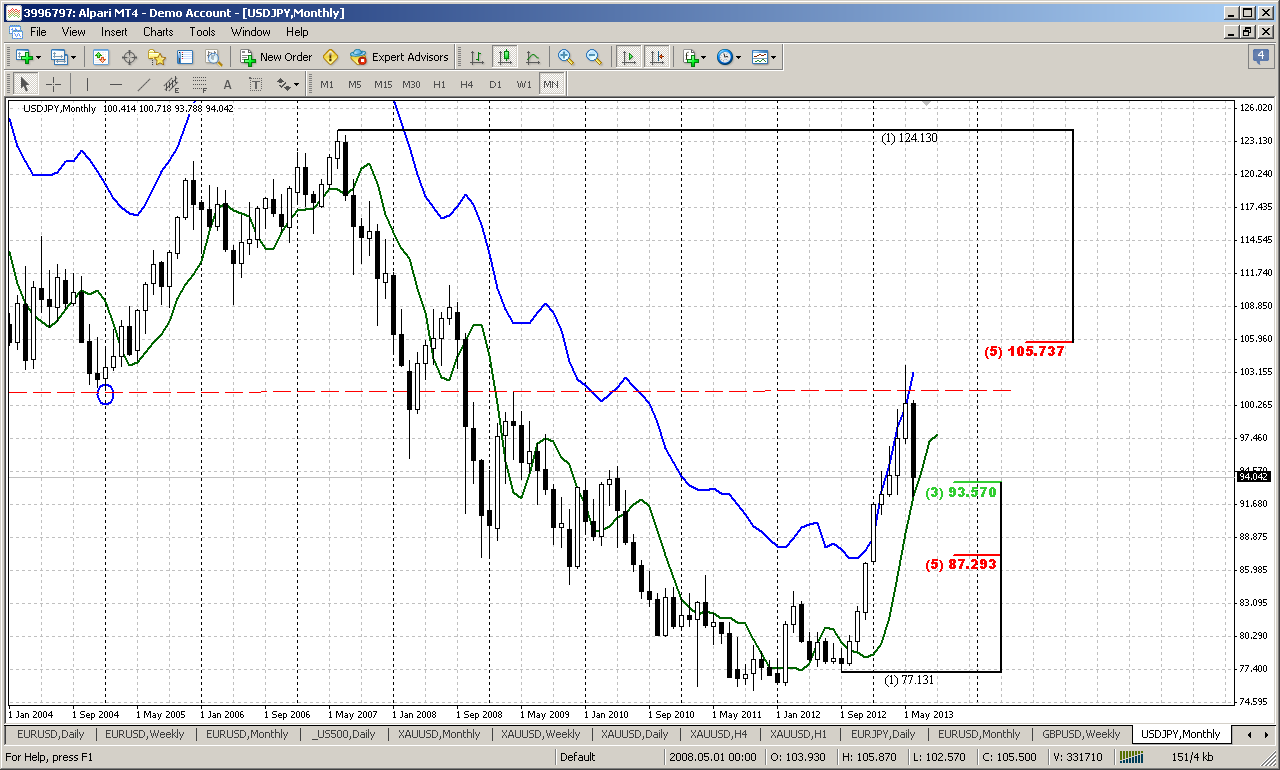Toggle Auto Scroll on the chart
Viewport: 1280px width, 770px height.
(630, 57)
